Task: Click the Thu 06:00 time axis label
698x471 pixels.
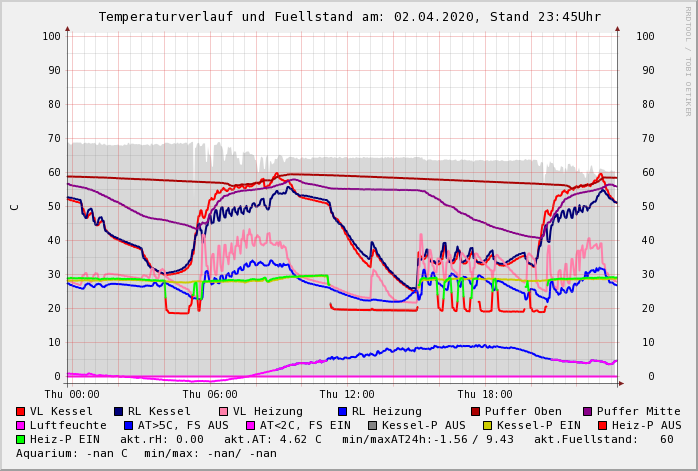Action: click(x=209, y=394)
